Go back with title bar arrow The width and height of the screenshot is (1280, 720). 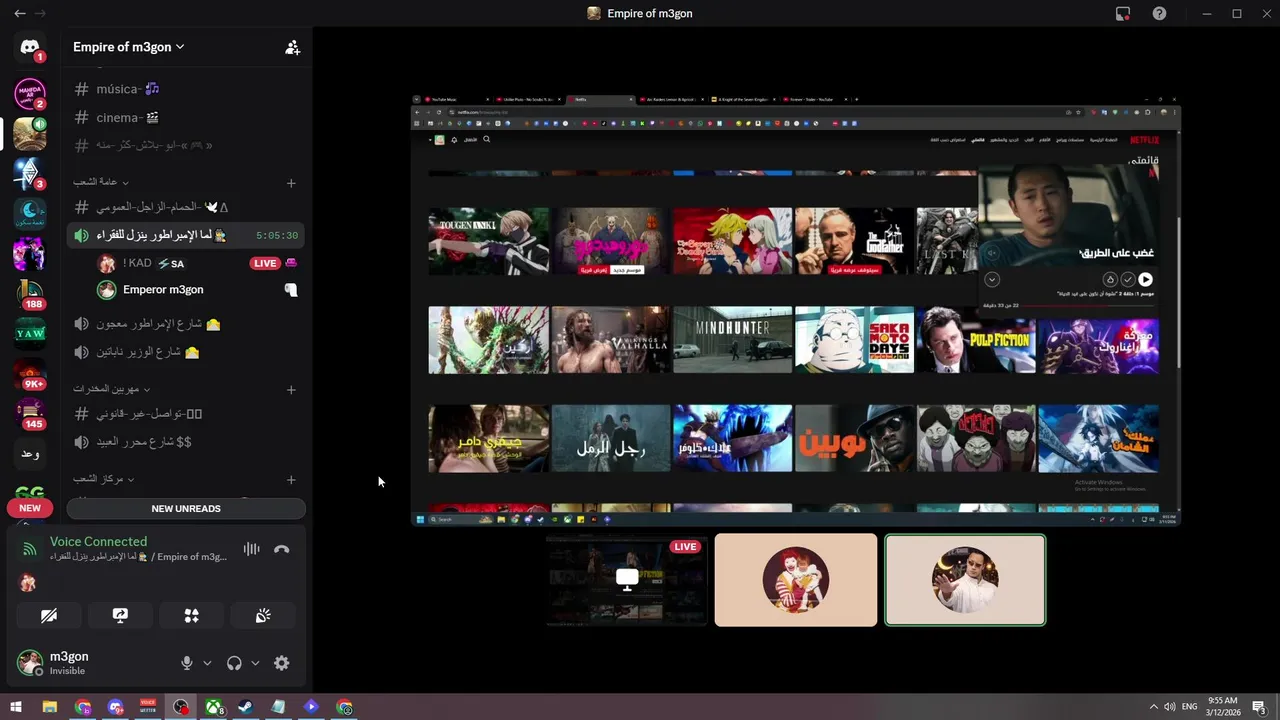[20, 14]
